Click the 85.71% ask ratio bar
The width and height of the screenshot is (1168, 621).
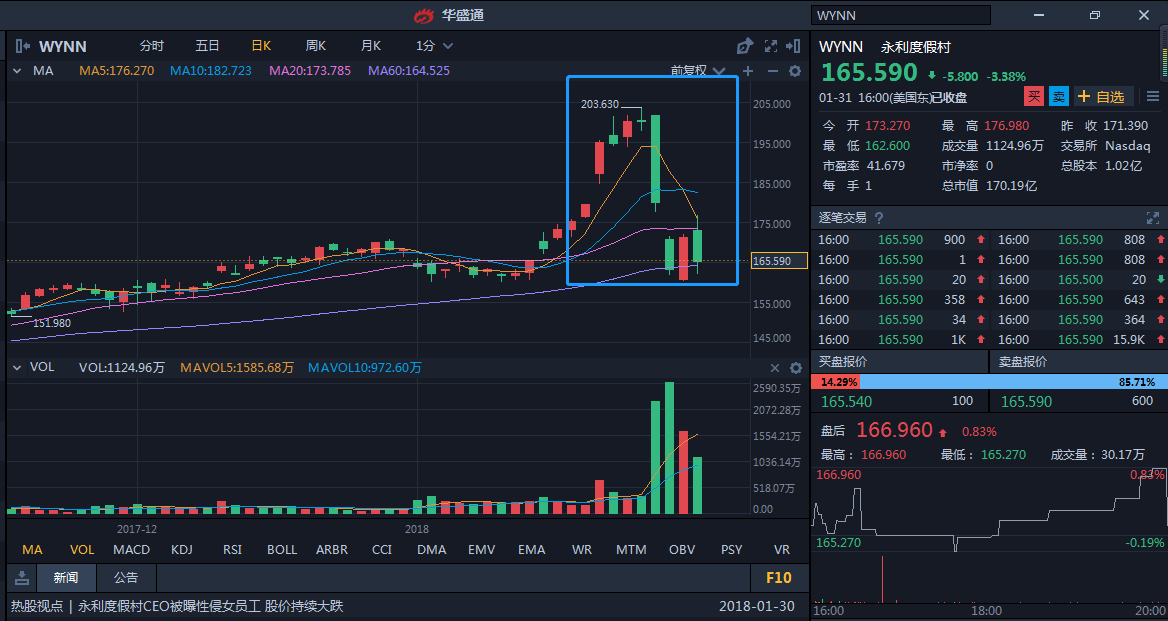(x=1013, y=382)
